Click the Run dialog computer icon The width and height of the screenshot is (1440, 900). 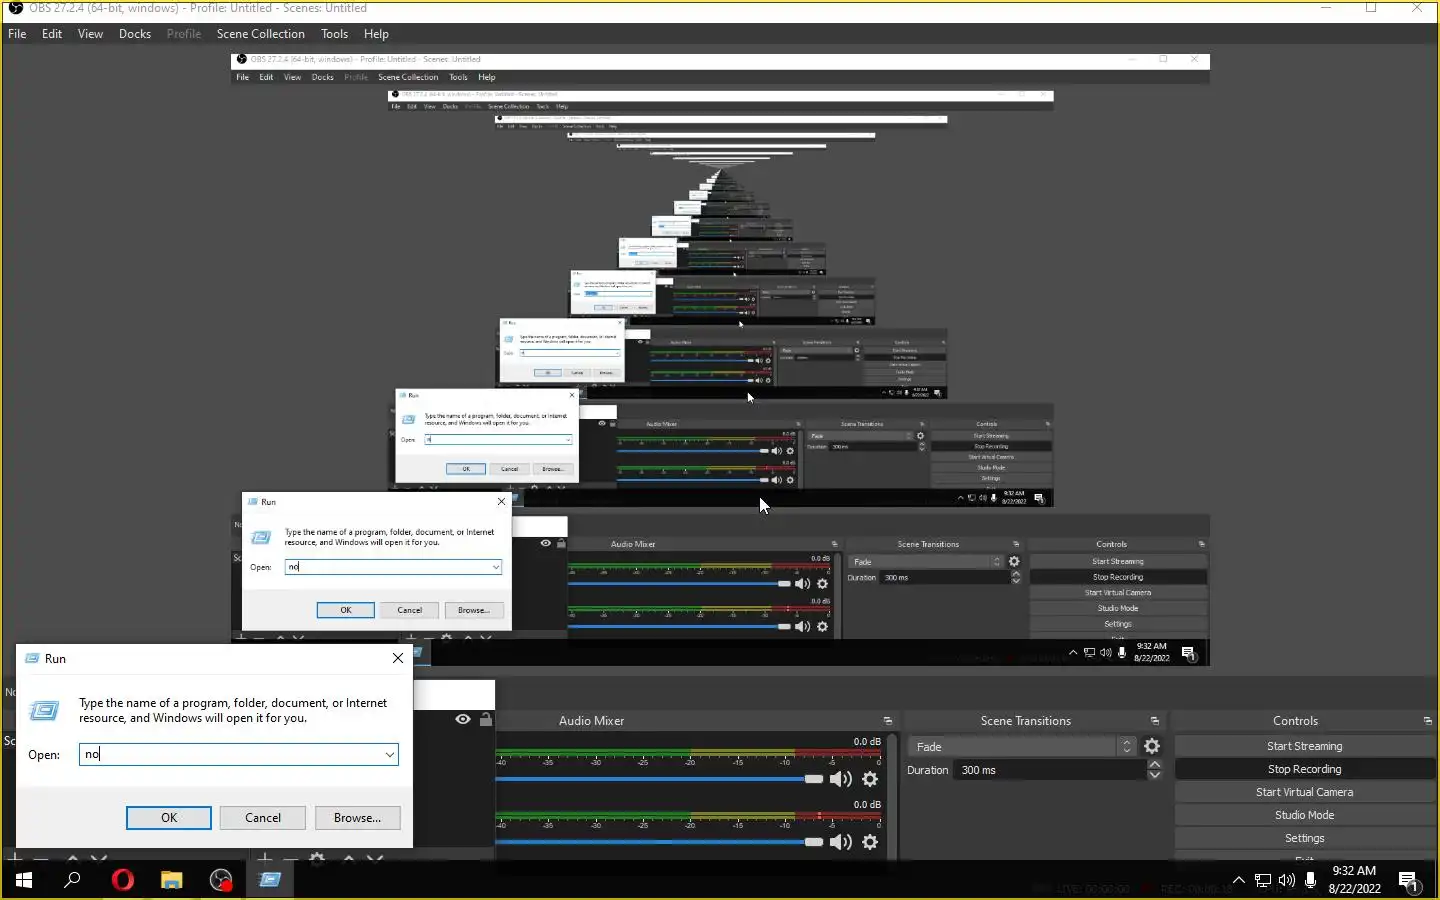(44, 711)
